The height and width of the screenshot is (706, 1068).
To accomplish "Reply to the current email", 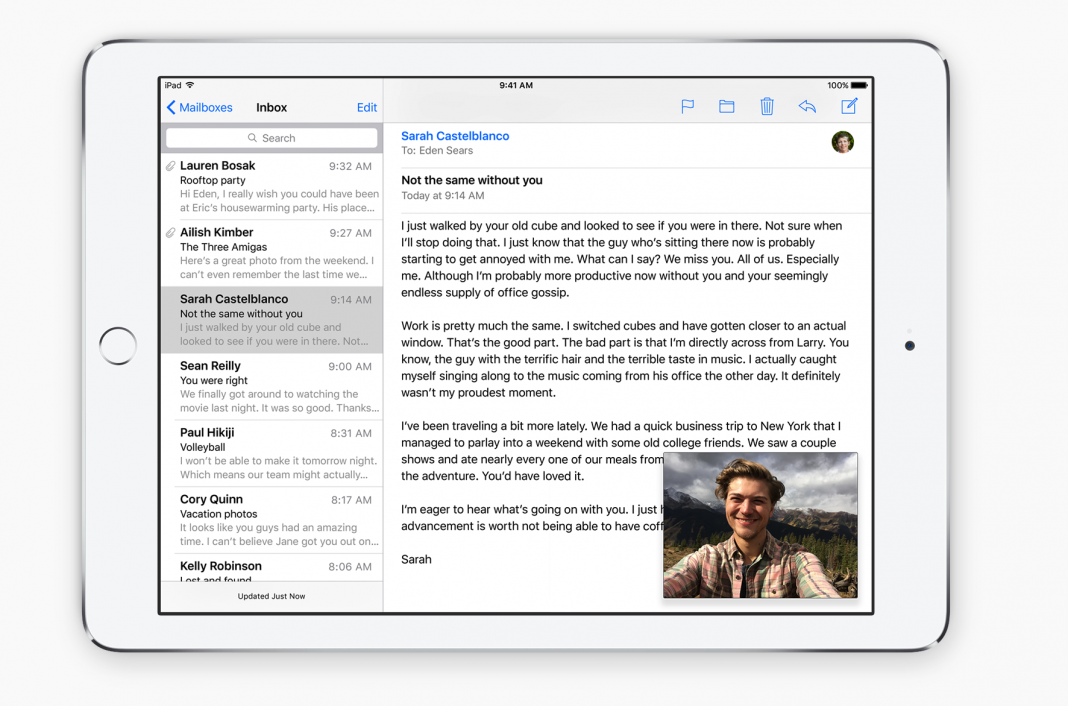I will coord(807,106).
